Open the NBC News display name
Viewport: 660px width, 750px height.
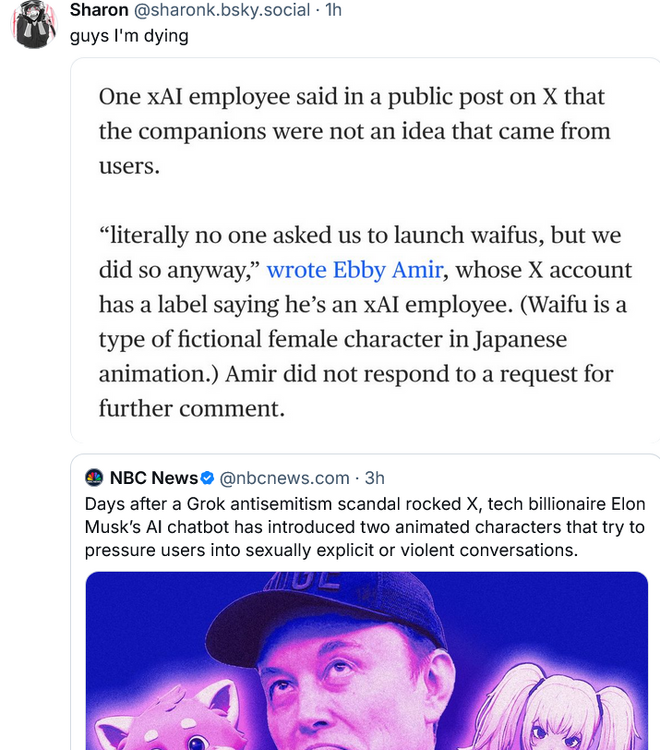[x=153, y=478]
